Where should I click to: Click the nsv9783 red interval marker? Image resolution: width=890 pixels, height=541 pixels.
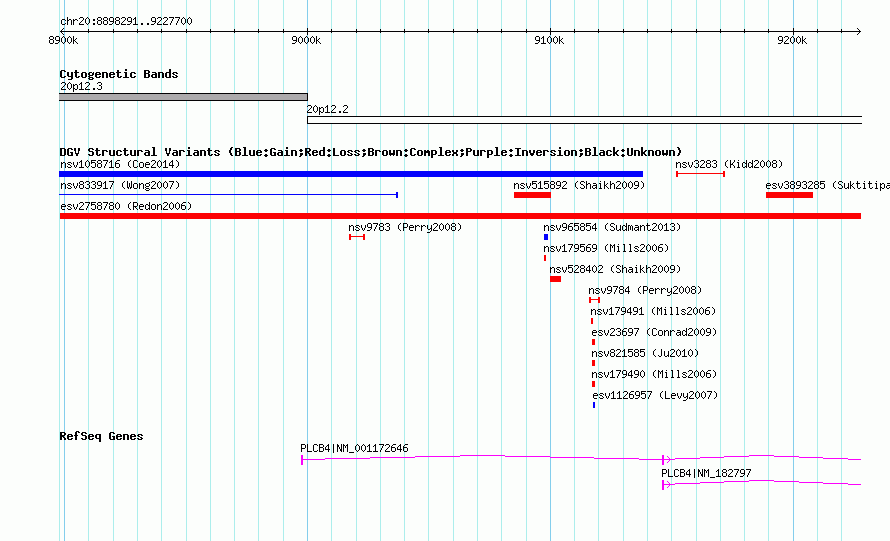(x=357, y=237)
